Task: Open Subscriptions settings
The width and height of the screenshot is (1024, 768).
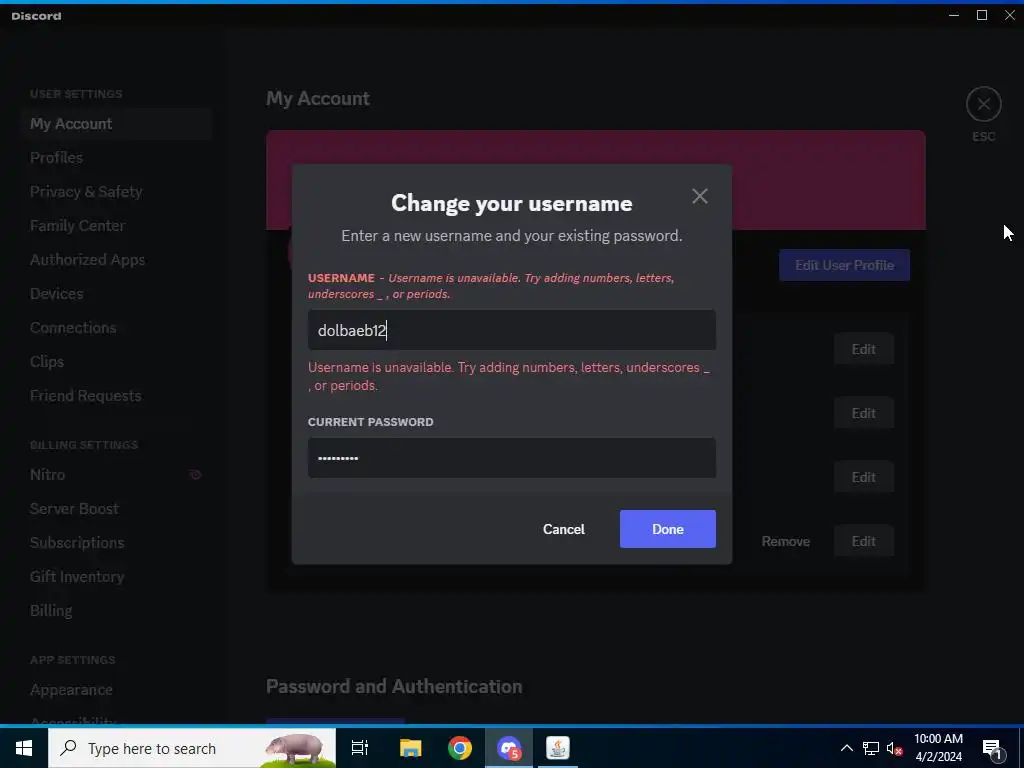Action: point(116,543)
